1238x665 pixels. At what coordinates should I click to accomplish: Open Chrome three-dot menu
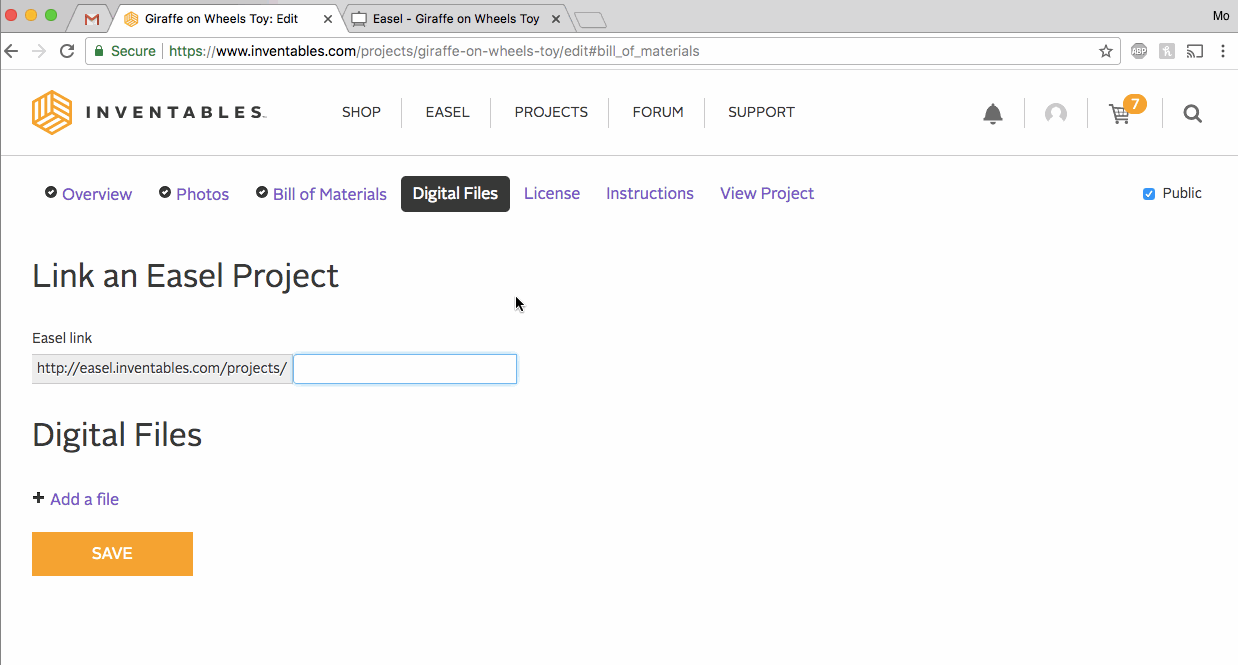1223,51
